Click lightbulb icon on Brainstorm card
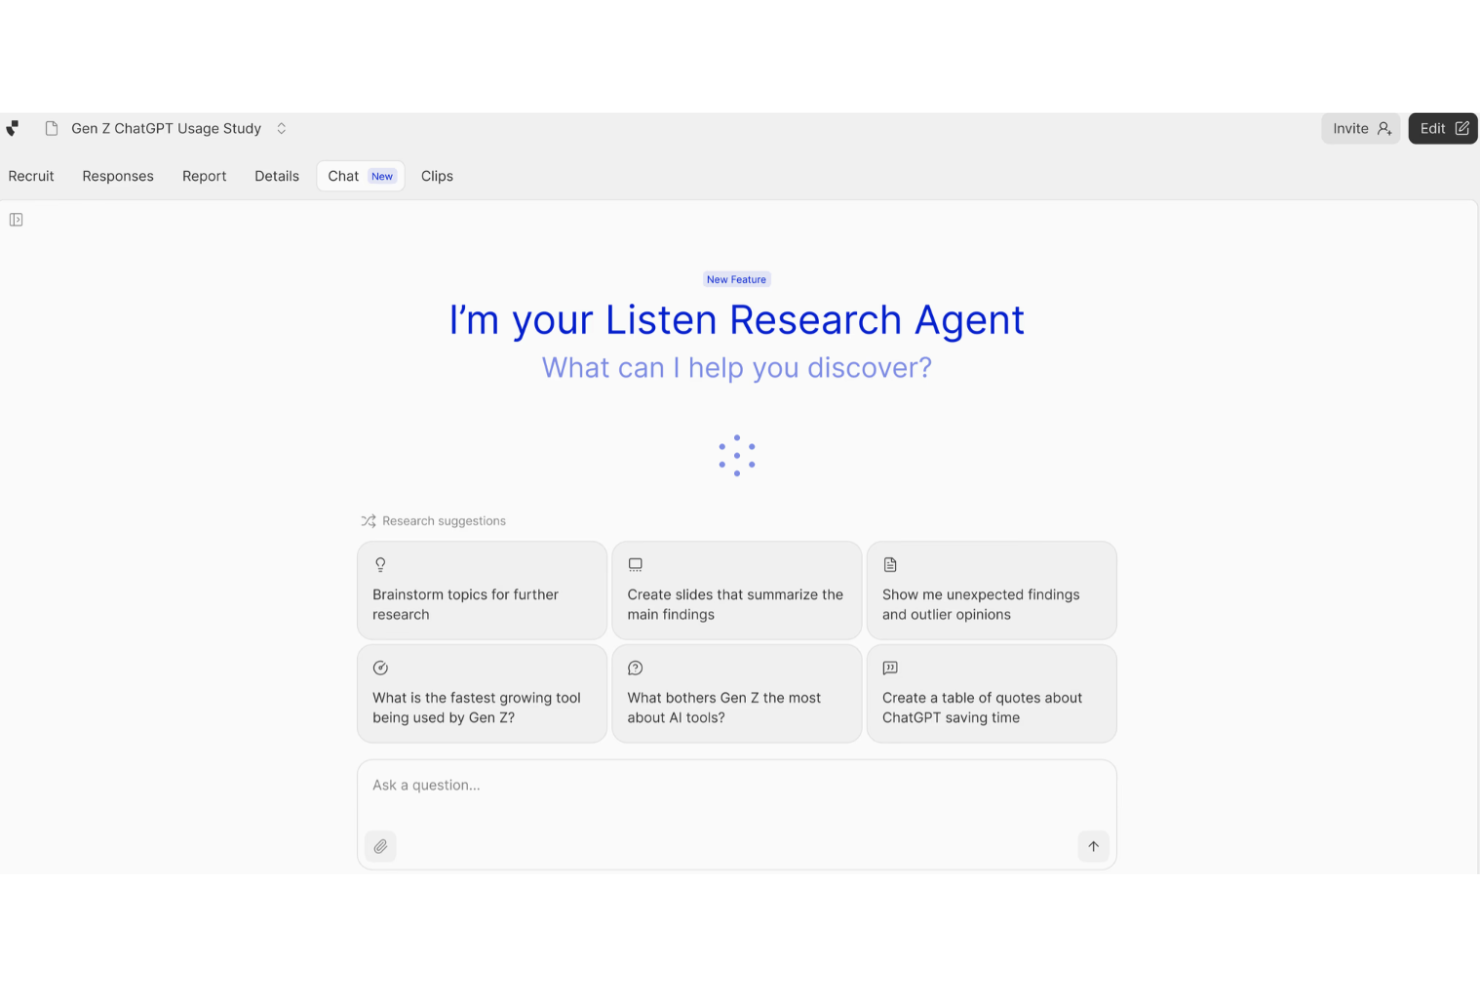Viewport: 1480px width, 987px height. [x=380, y=565]
